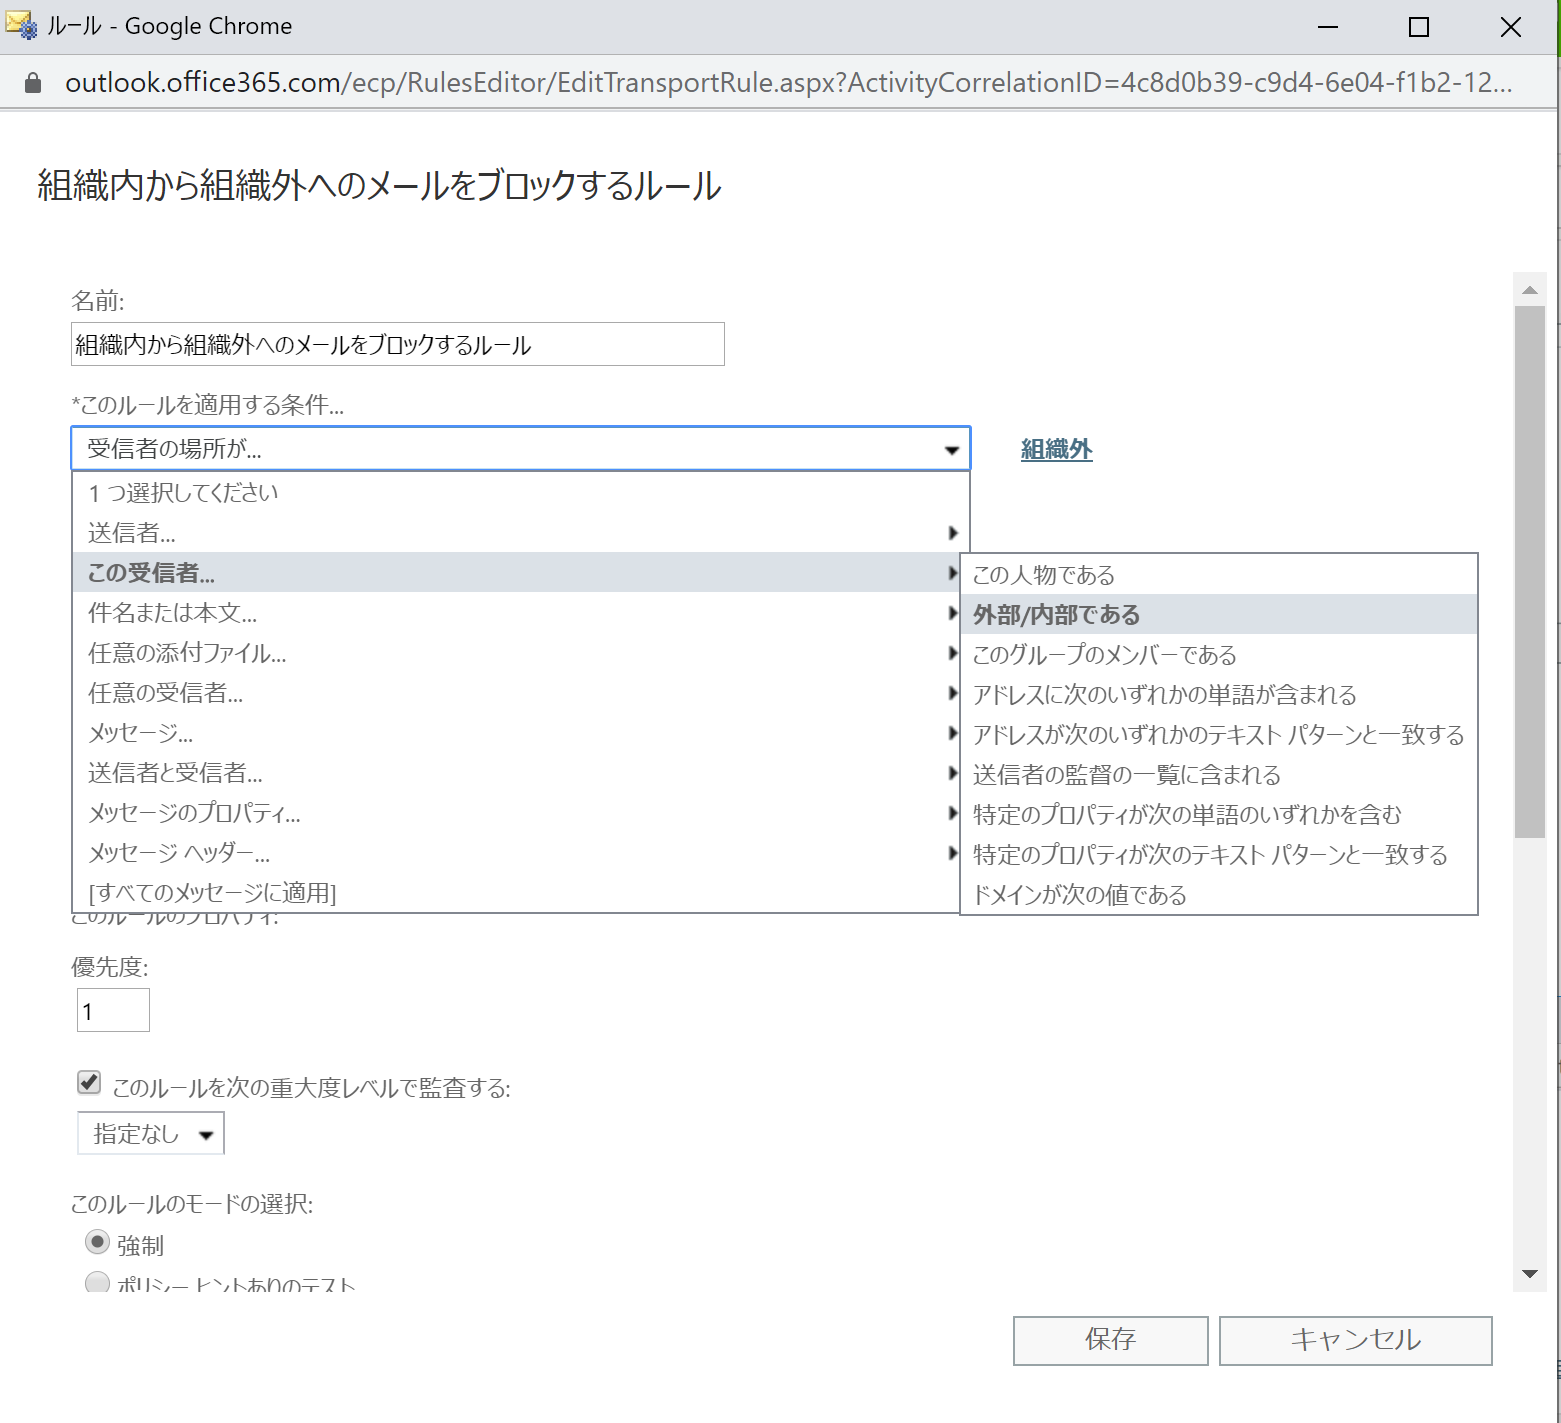1561x1423 pixels.
Task: Click the scrollbar up arrow
Action: 1529,290
